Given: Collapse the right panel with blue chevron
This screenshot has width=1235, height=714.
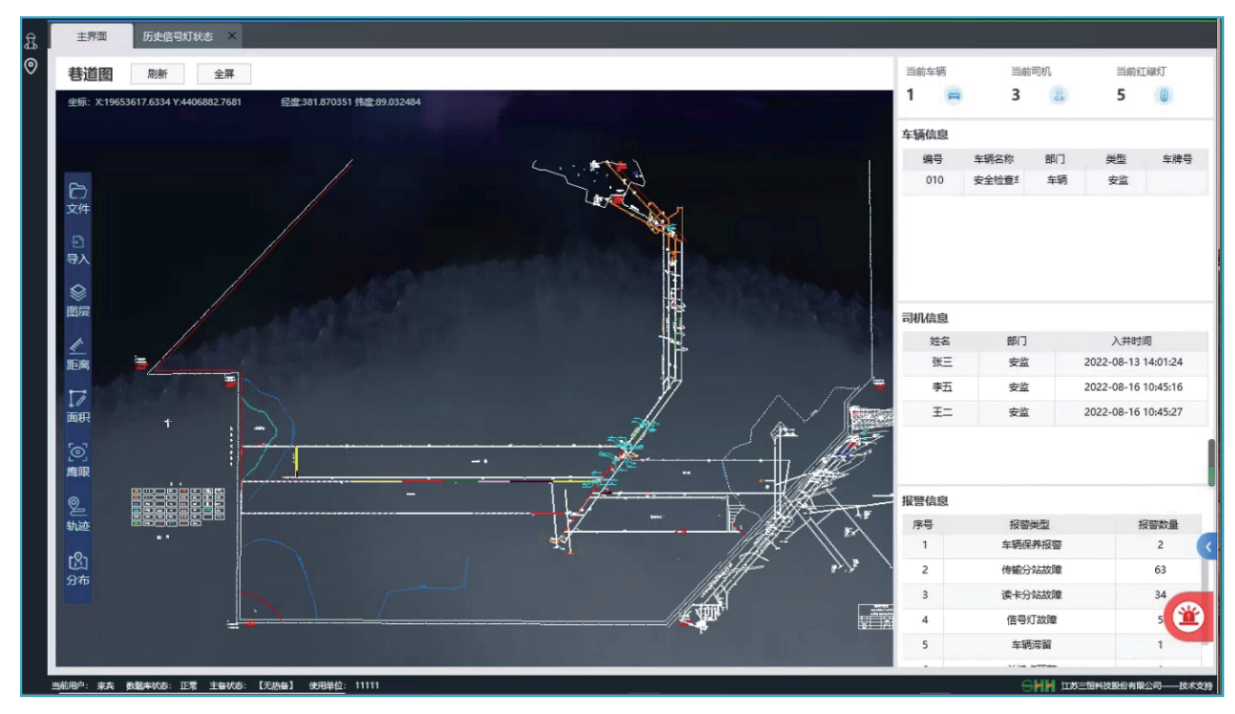Looking at the screenshot, I should coord(1207,546).
